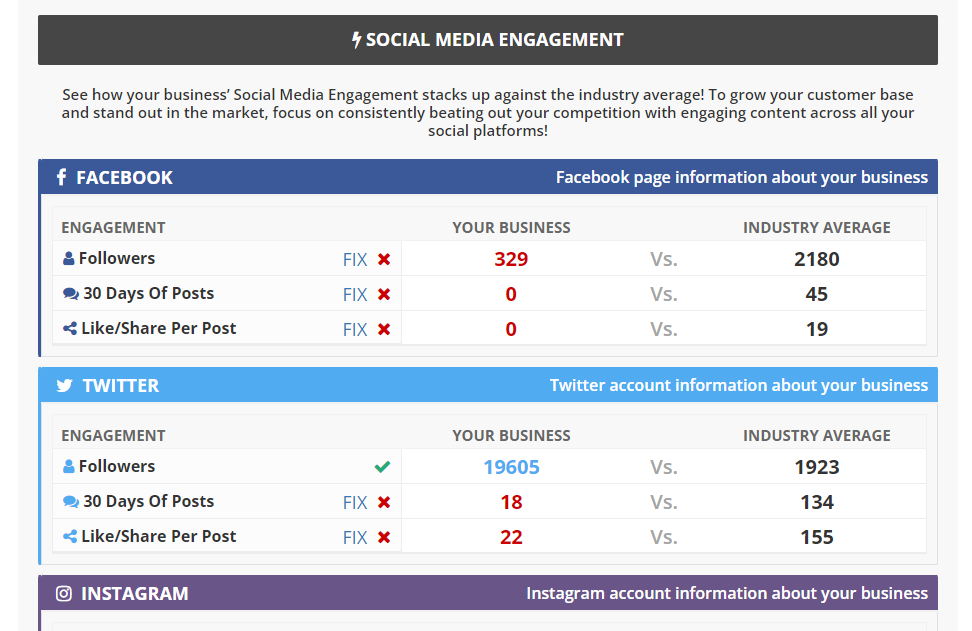
Task: Click the Instagram section header bar
Action: coord(488,593)
